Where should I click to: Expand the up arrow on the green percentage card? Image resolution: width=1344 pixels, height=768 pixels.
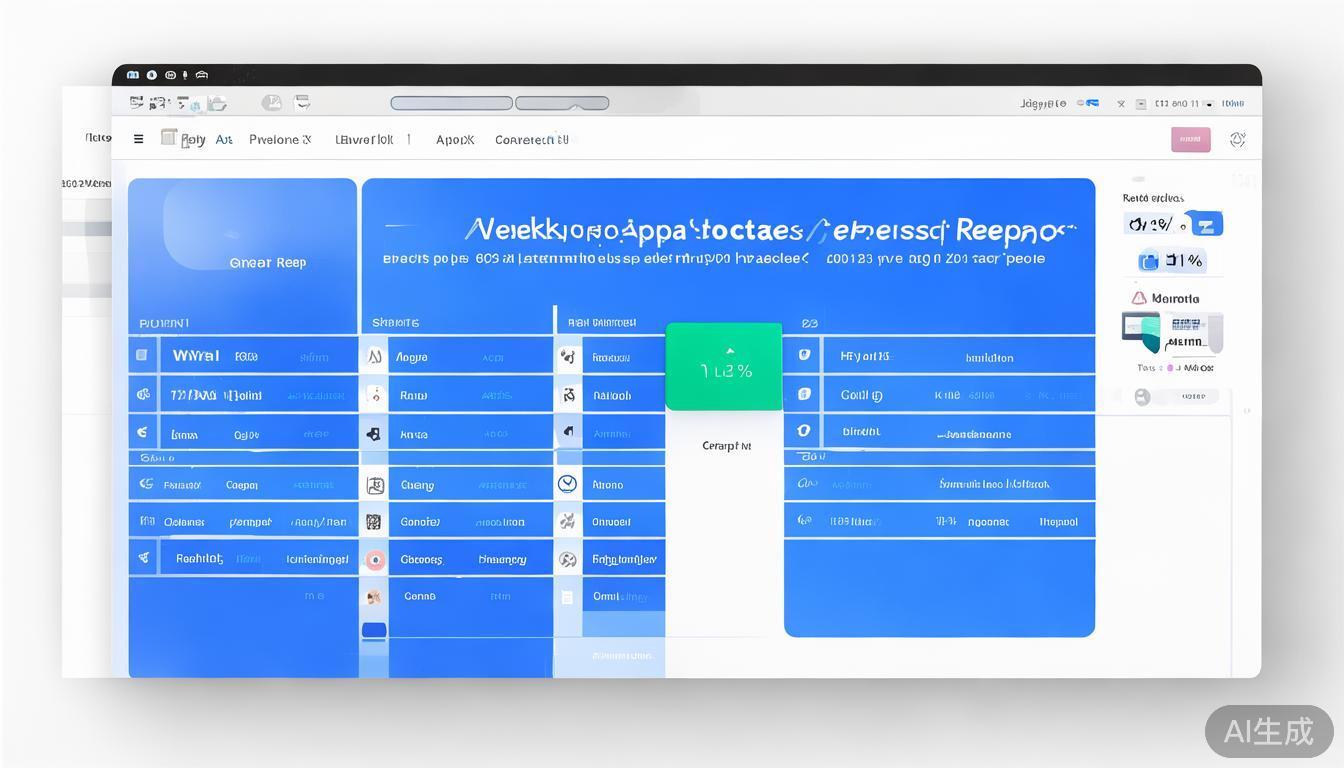point(729,351)
